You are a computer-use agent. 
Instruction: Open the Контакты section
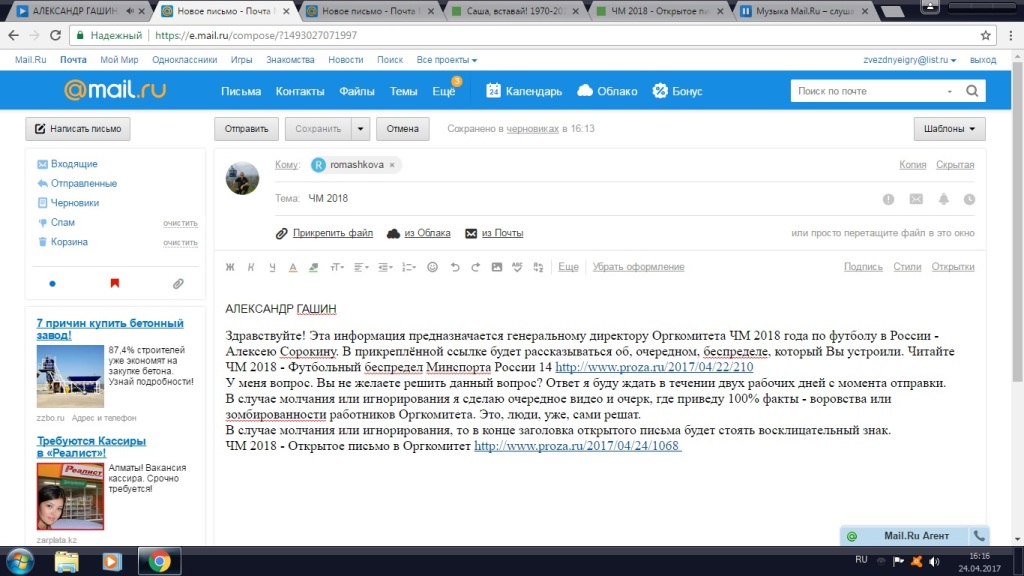coord(300,91)
